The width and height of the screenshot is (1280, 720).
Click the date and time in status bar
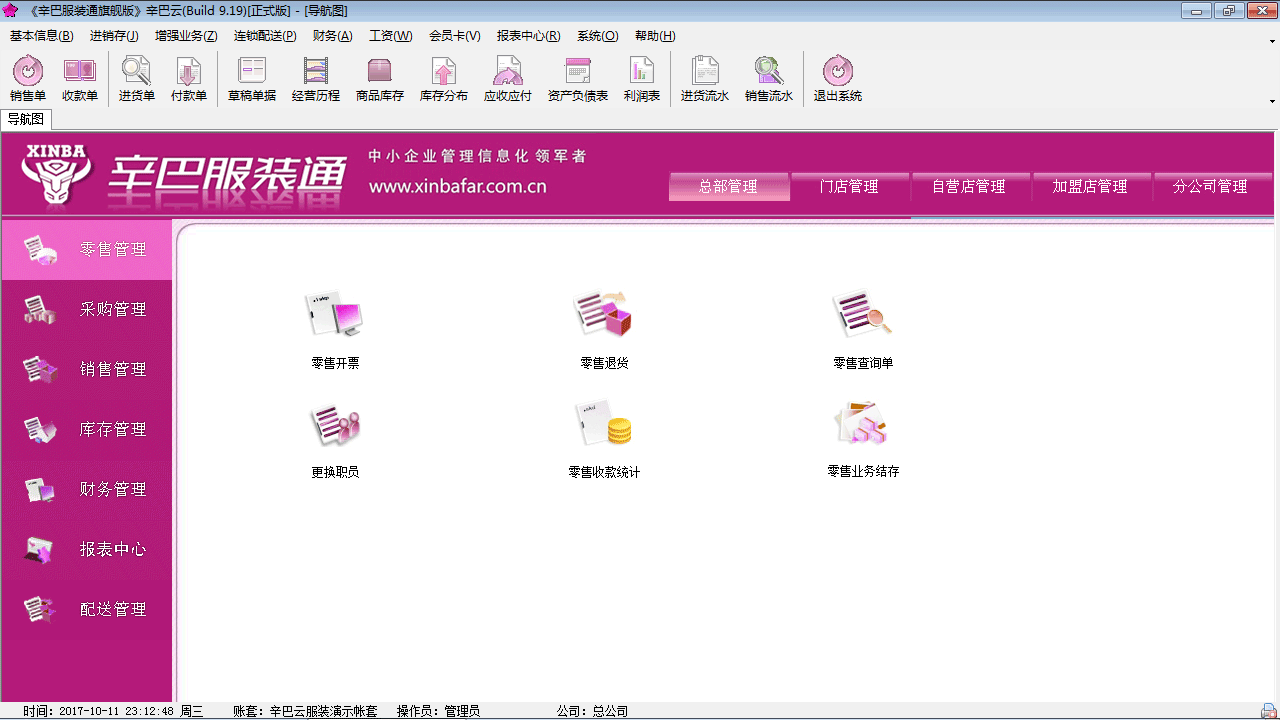pos(113,711)
